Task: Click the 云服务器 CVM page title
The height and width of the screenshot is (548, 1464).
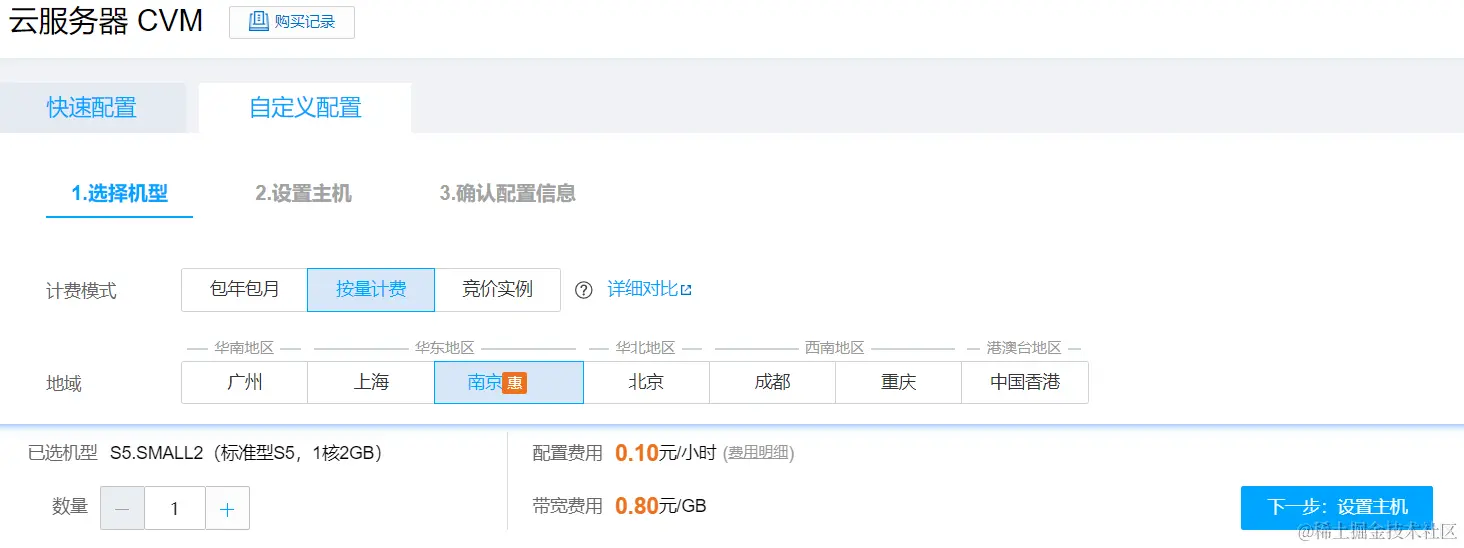Action: [106, 21]
